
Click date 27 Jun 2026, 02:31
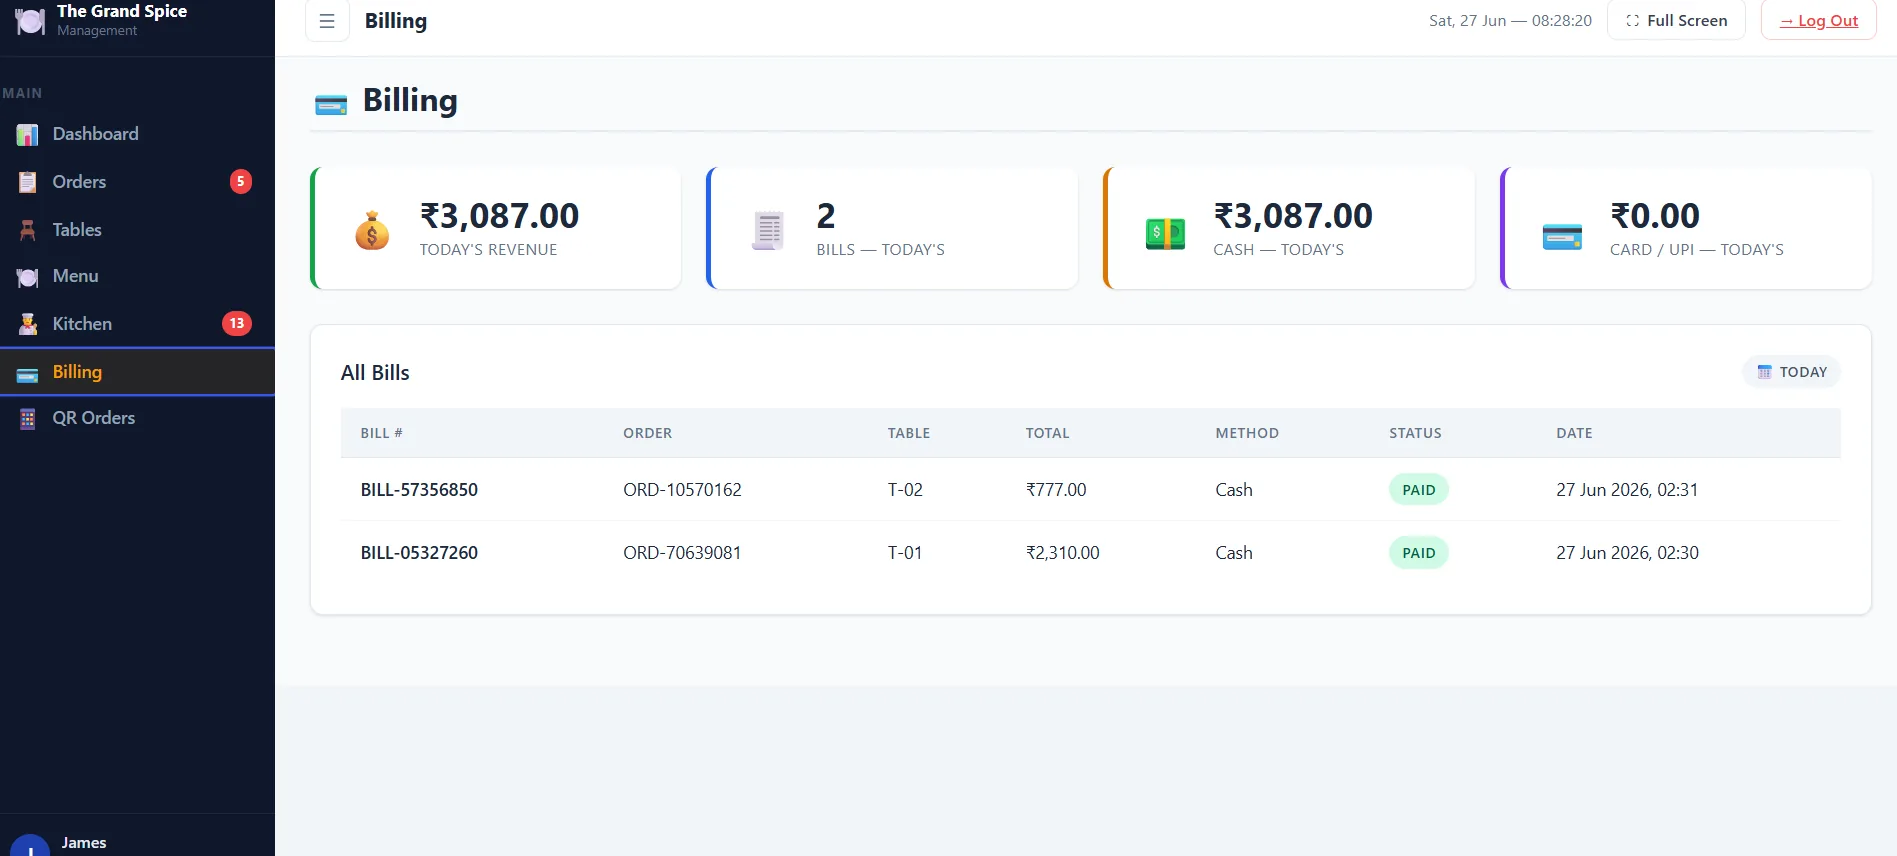[1627, 490]
